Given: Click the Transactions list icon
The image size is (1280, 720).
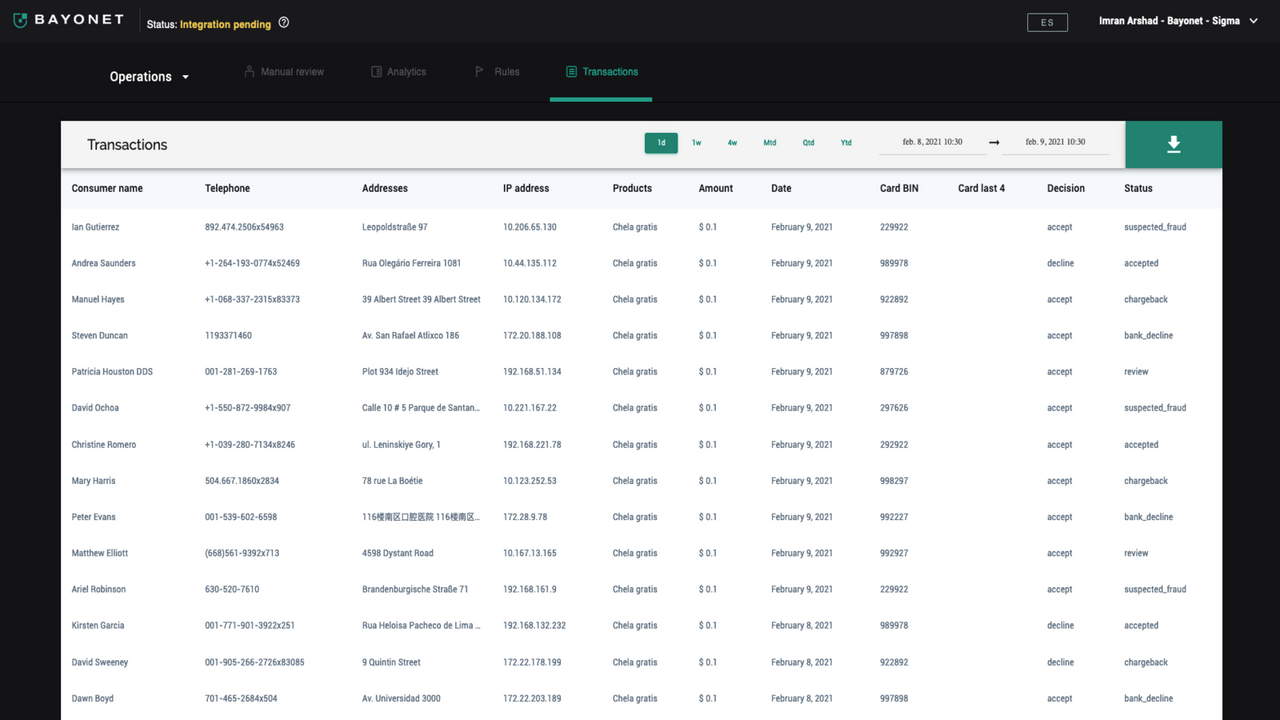Looking at the screenshot, I should click(571, 71).
